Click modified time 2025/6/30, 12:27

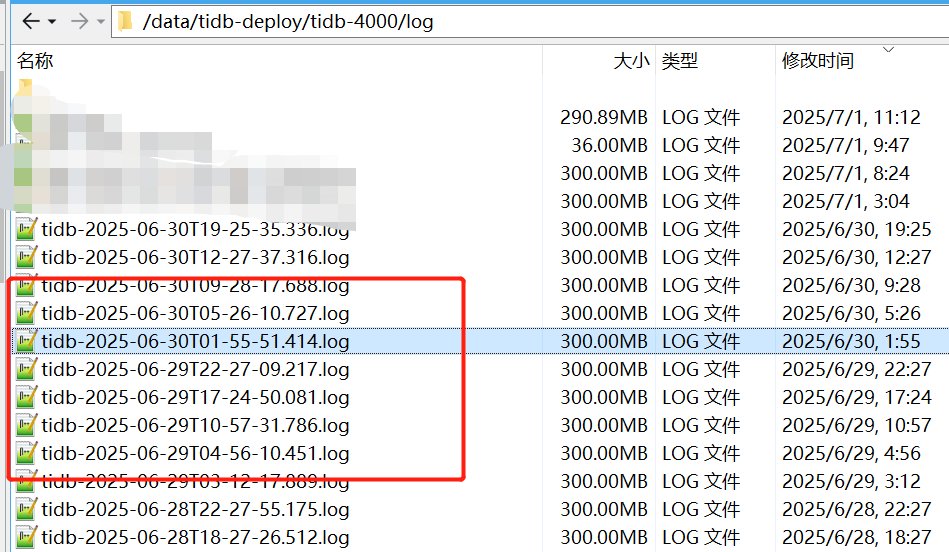pyautogui.click(x=856, y=257)
